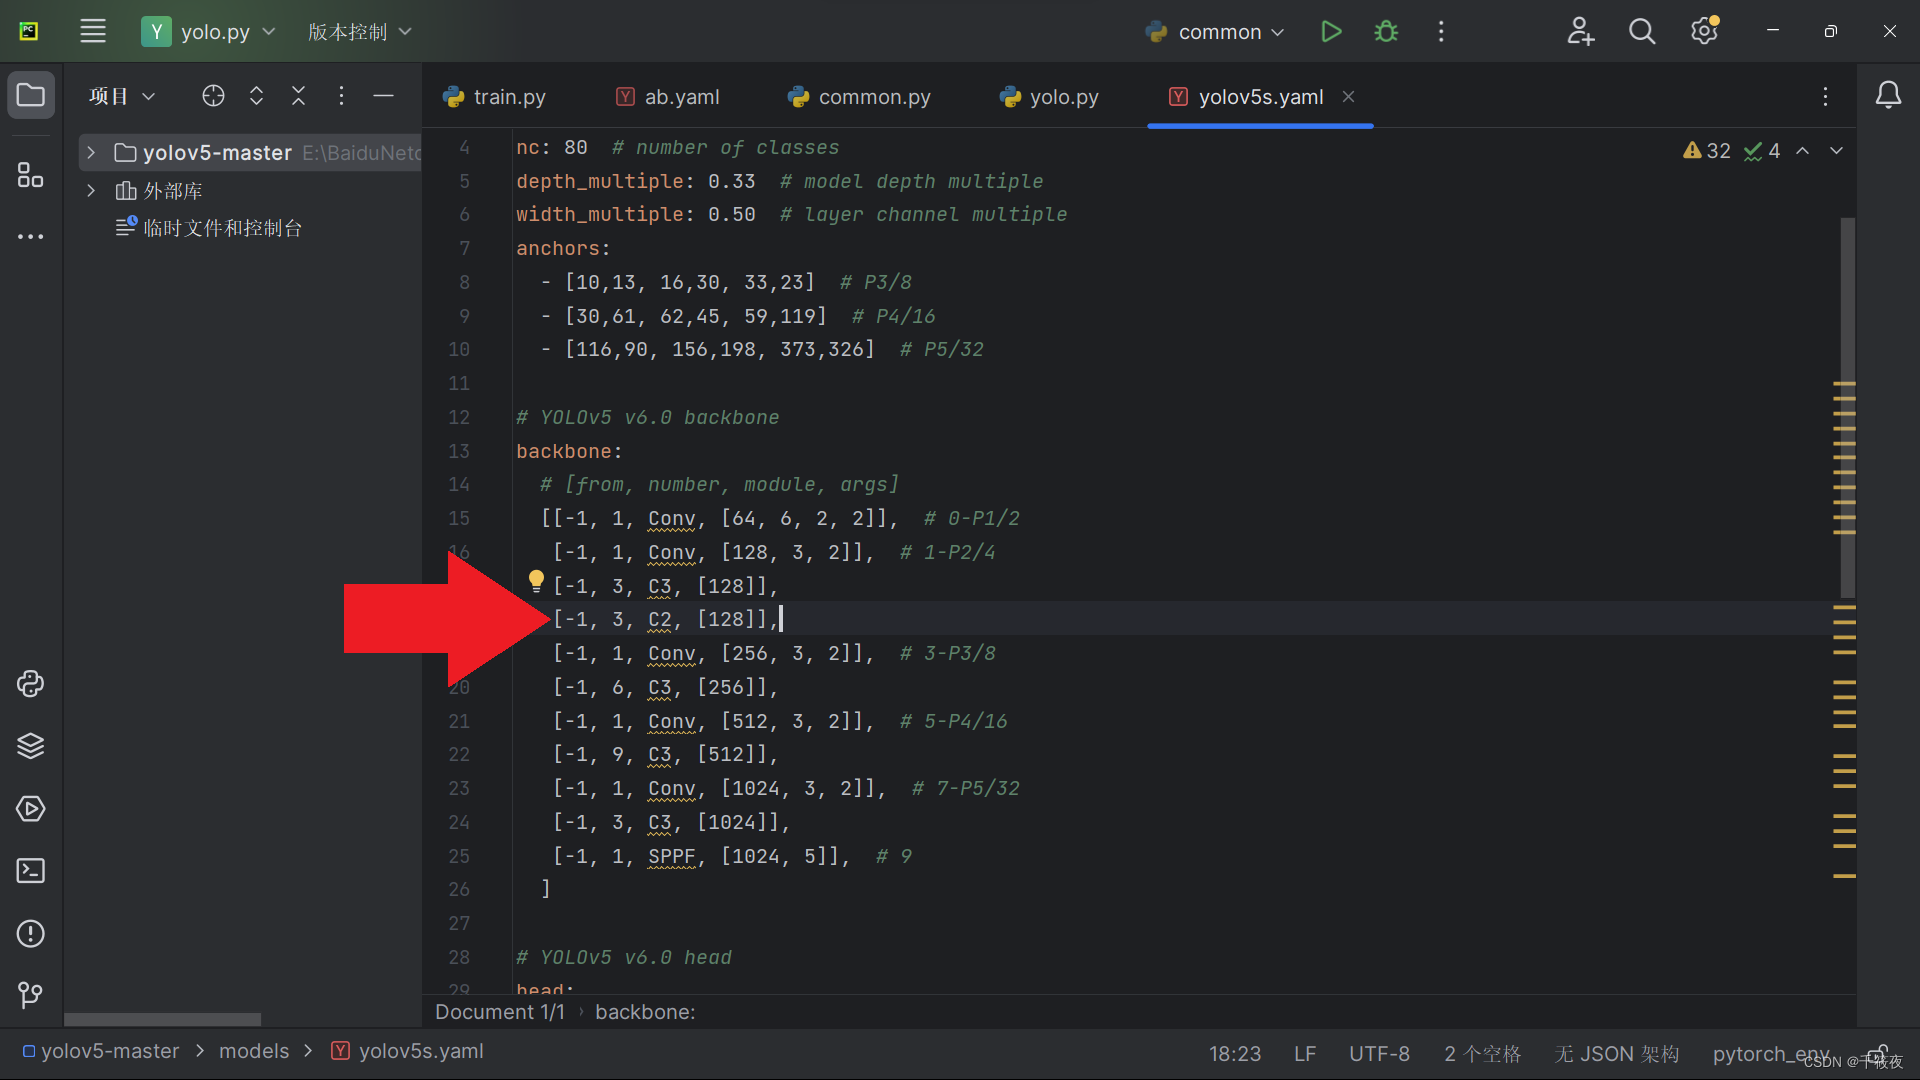Open the 无 JSON 架构 schema selector
Screen dimensions: 1920x1080
pos(1617,1054)
